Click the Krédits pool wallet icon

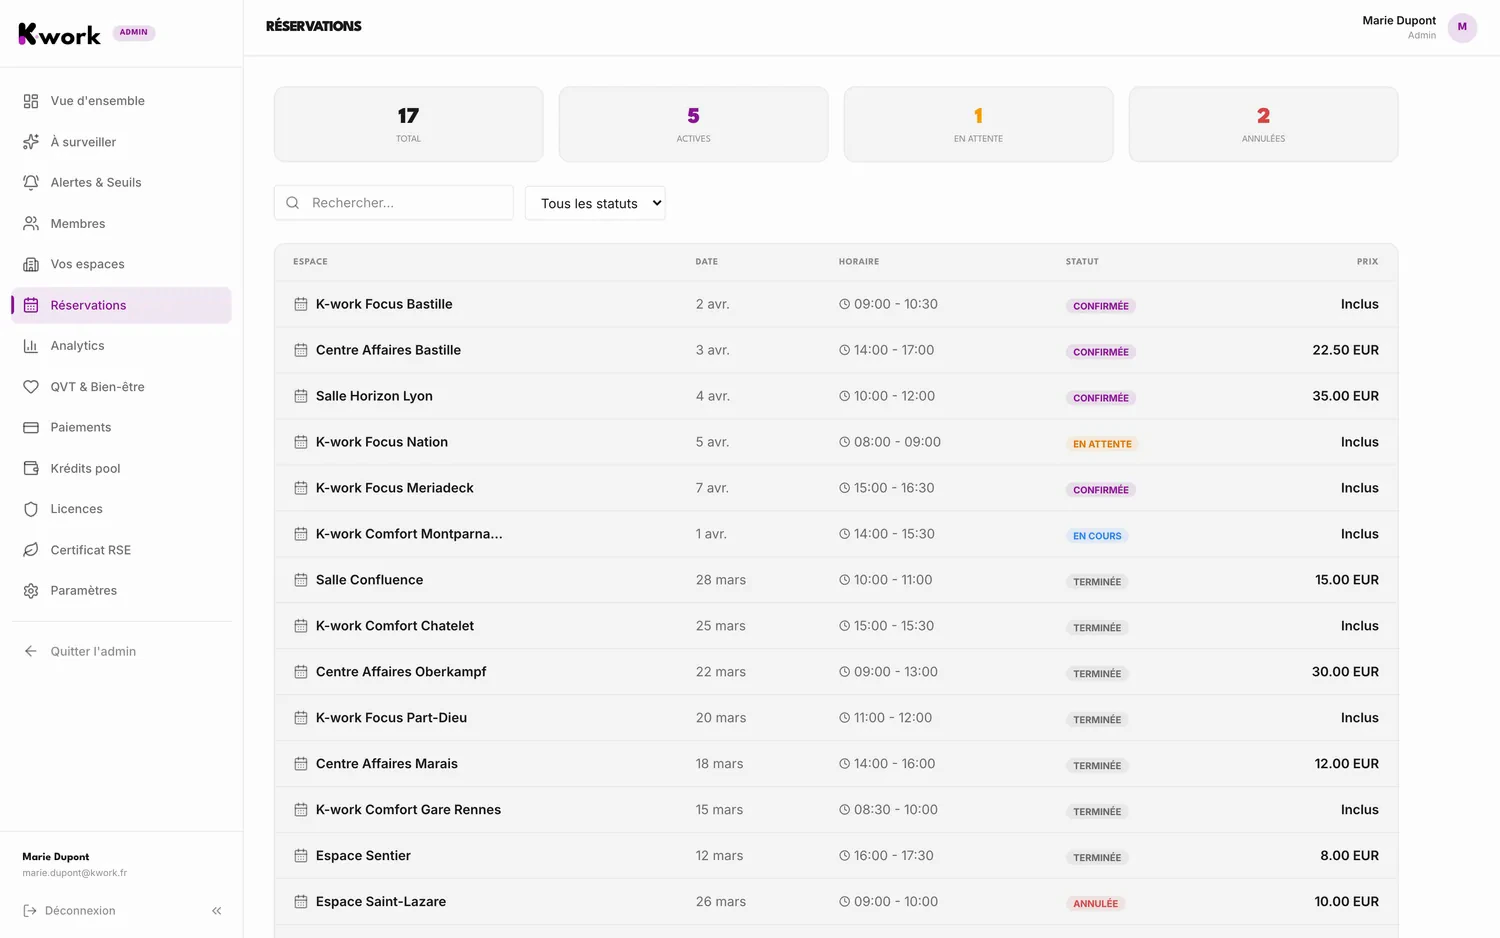pos(31,468)
